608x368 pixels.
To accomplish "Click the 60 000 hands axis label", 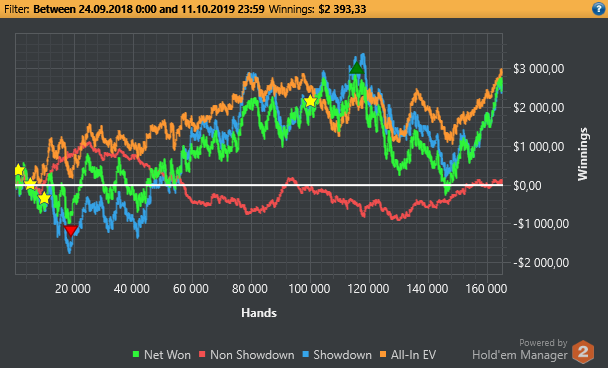I will point(191,289).
